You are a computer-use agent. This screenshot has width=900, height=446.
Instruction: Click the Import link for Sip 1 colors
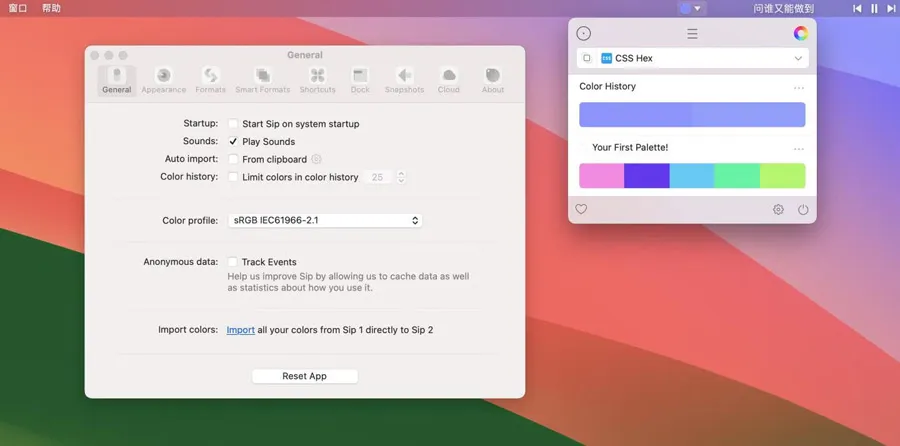click(x=240, y=330)
